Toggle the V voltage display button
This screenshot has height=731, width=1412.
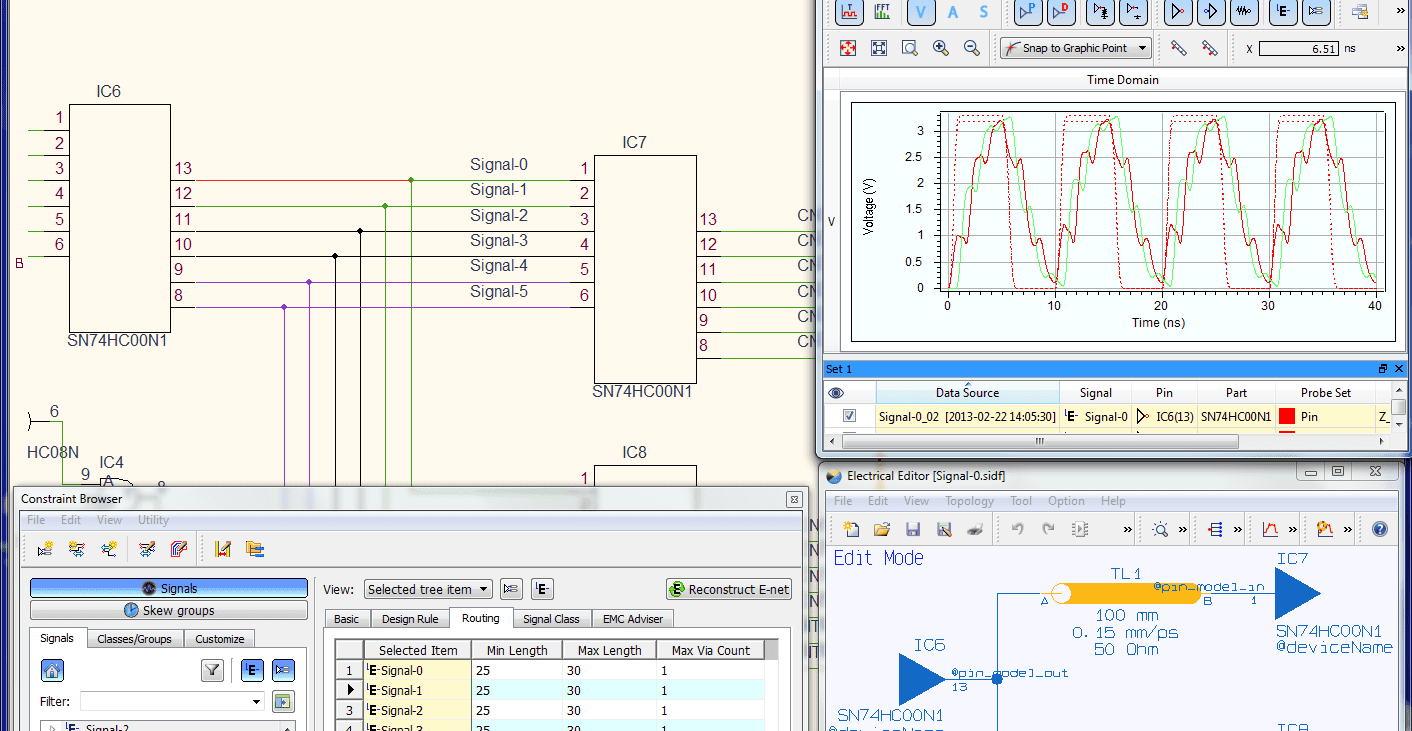click(x=921, y=12)
